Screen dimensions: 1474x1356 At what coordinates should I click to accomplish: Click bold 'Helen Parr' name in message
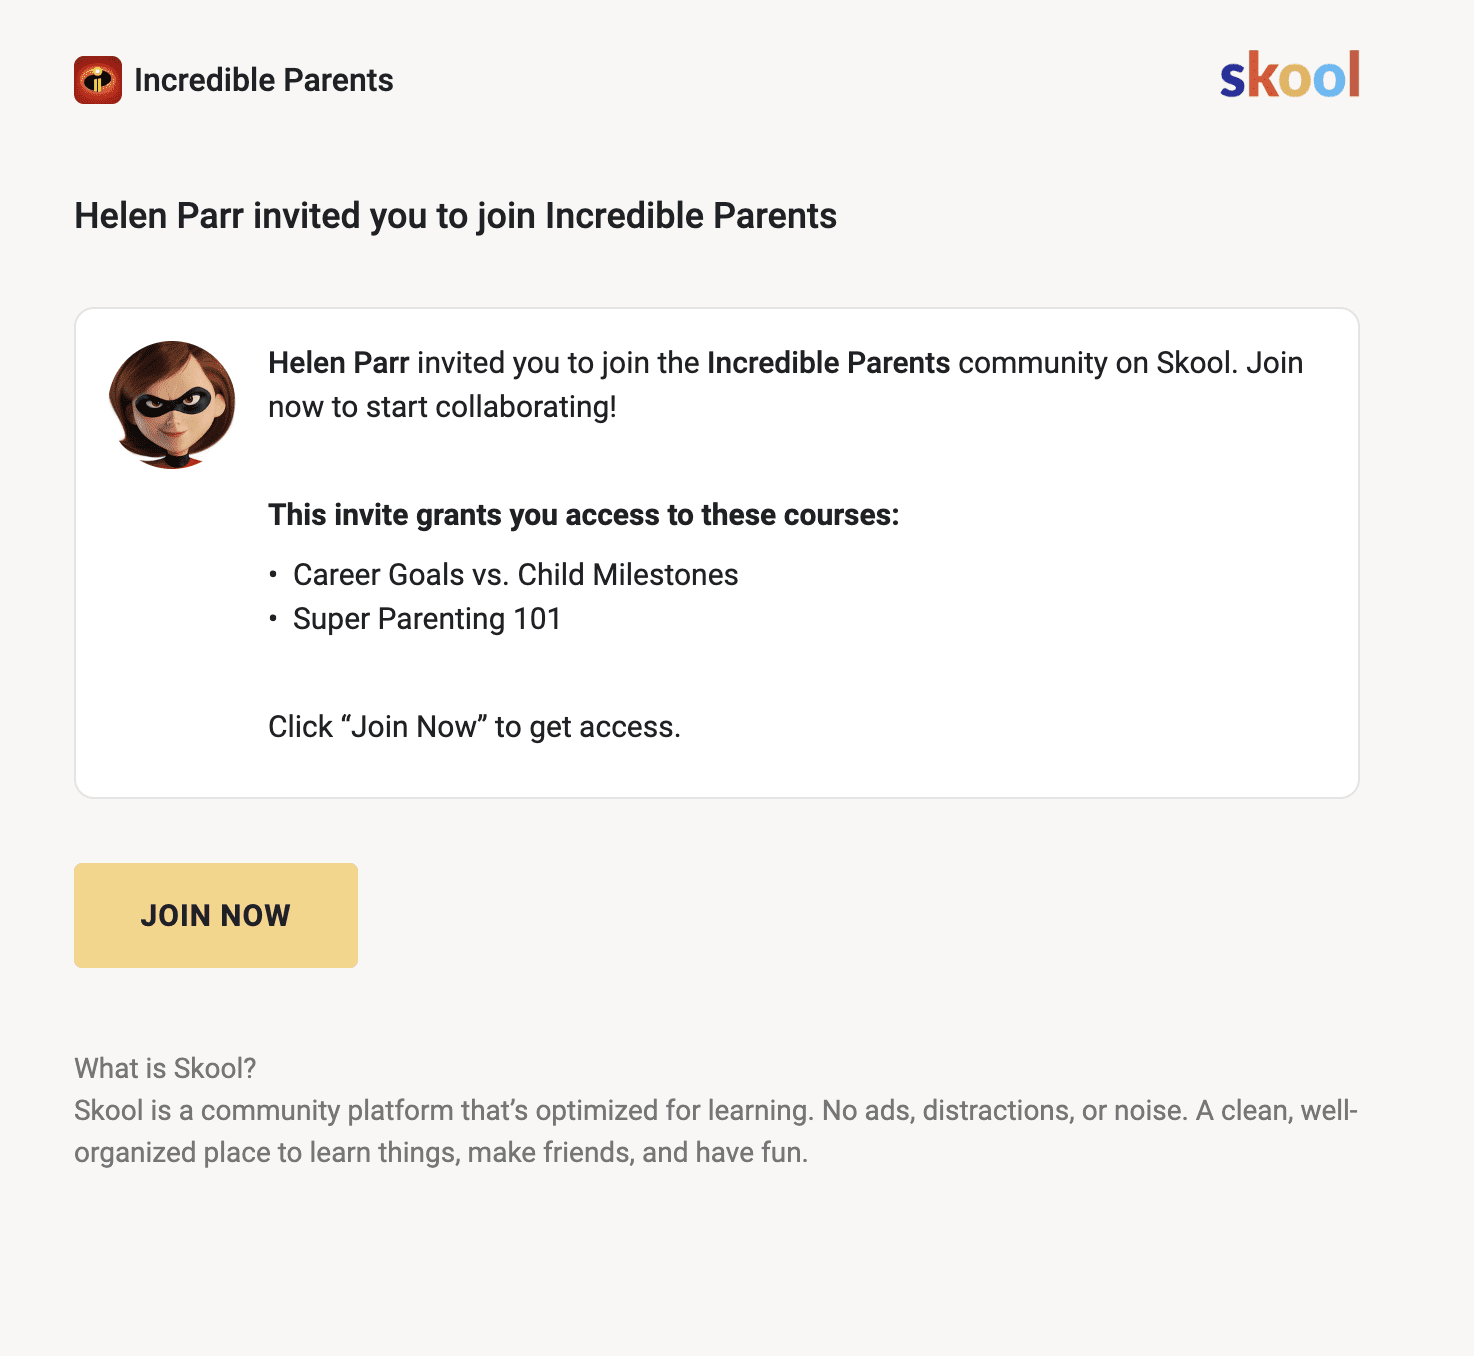tap(338, 363)
